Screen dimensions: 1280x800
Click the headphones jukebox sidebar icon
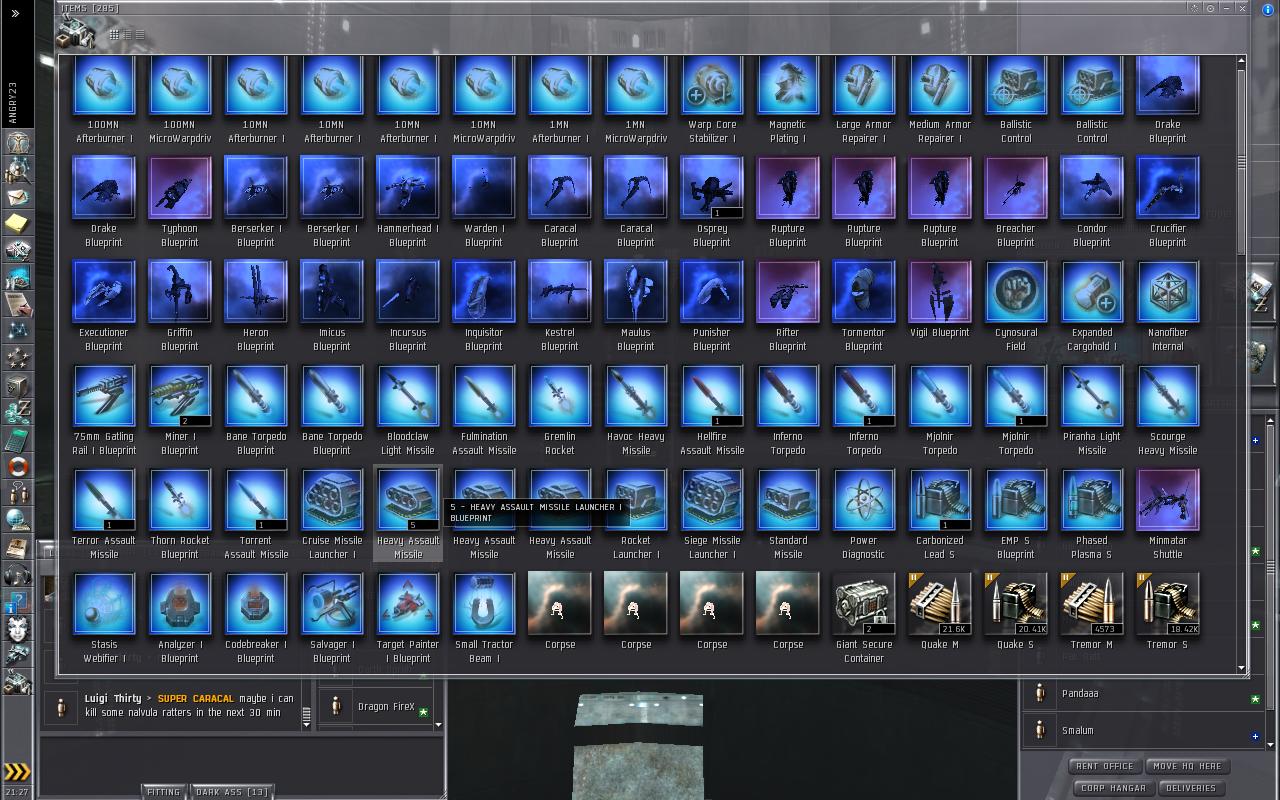pyautogui.click(x=18, y=575)
